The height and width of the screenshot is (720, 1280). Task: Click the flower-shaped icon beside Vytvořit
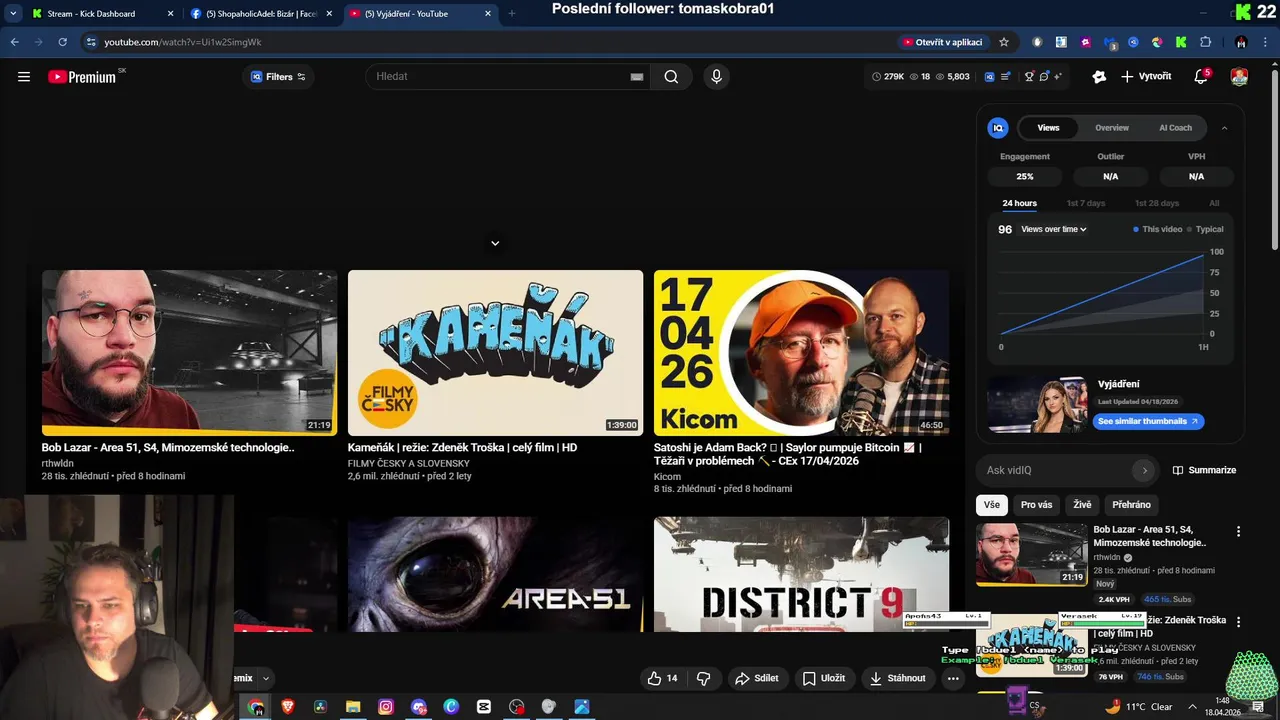[1099, 76]
